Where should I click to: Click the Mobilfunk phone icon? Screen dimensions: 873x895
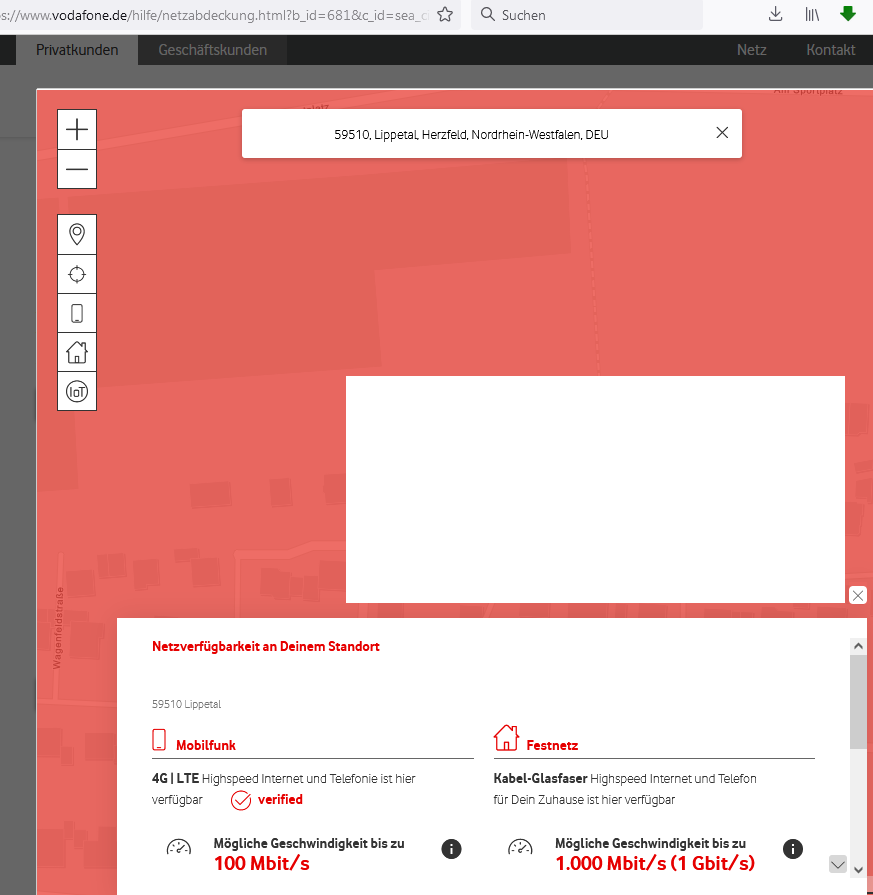(x=159, y=740)
